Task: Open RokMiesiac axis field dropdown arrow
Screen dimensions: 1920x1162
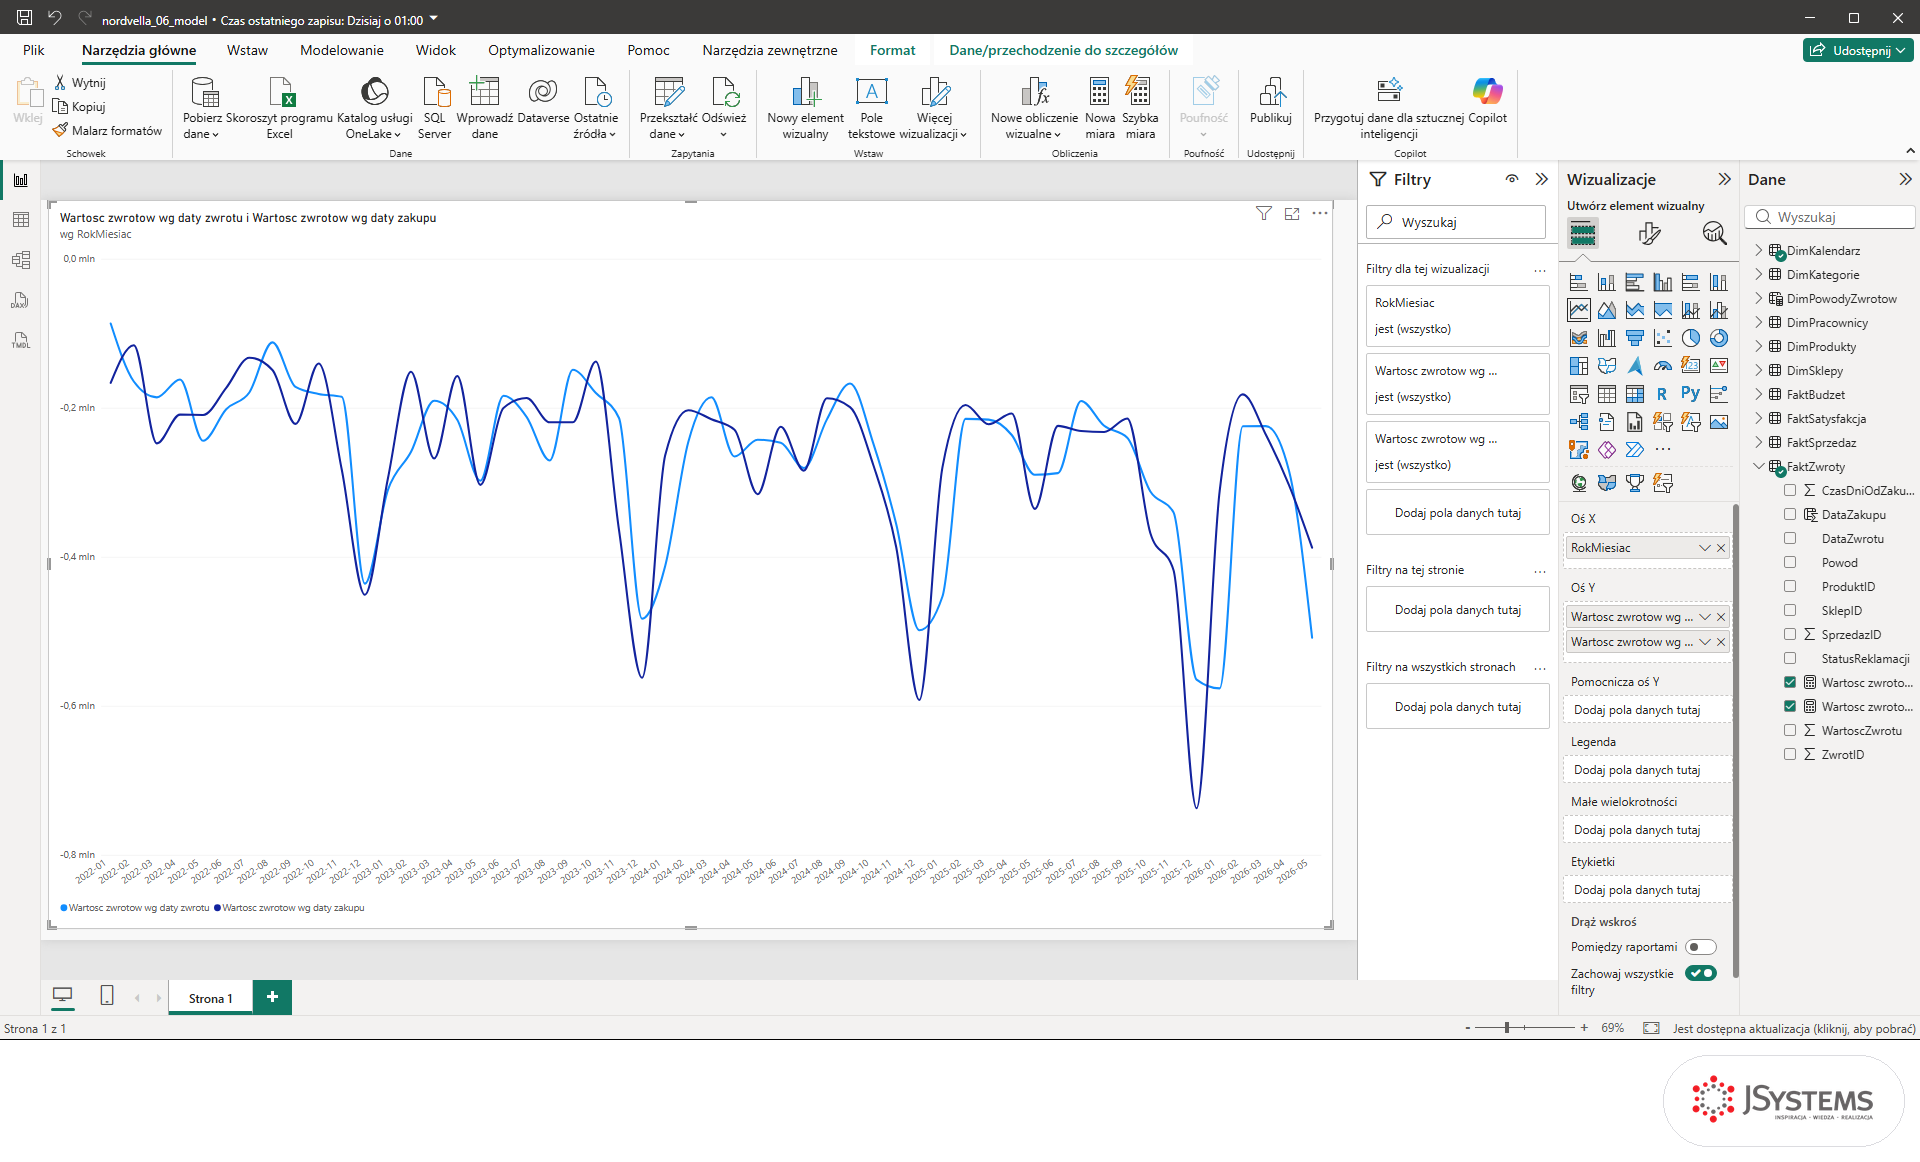Action: (x=1705, y=548)
